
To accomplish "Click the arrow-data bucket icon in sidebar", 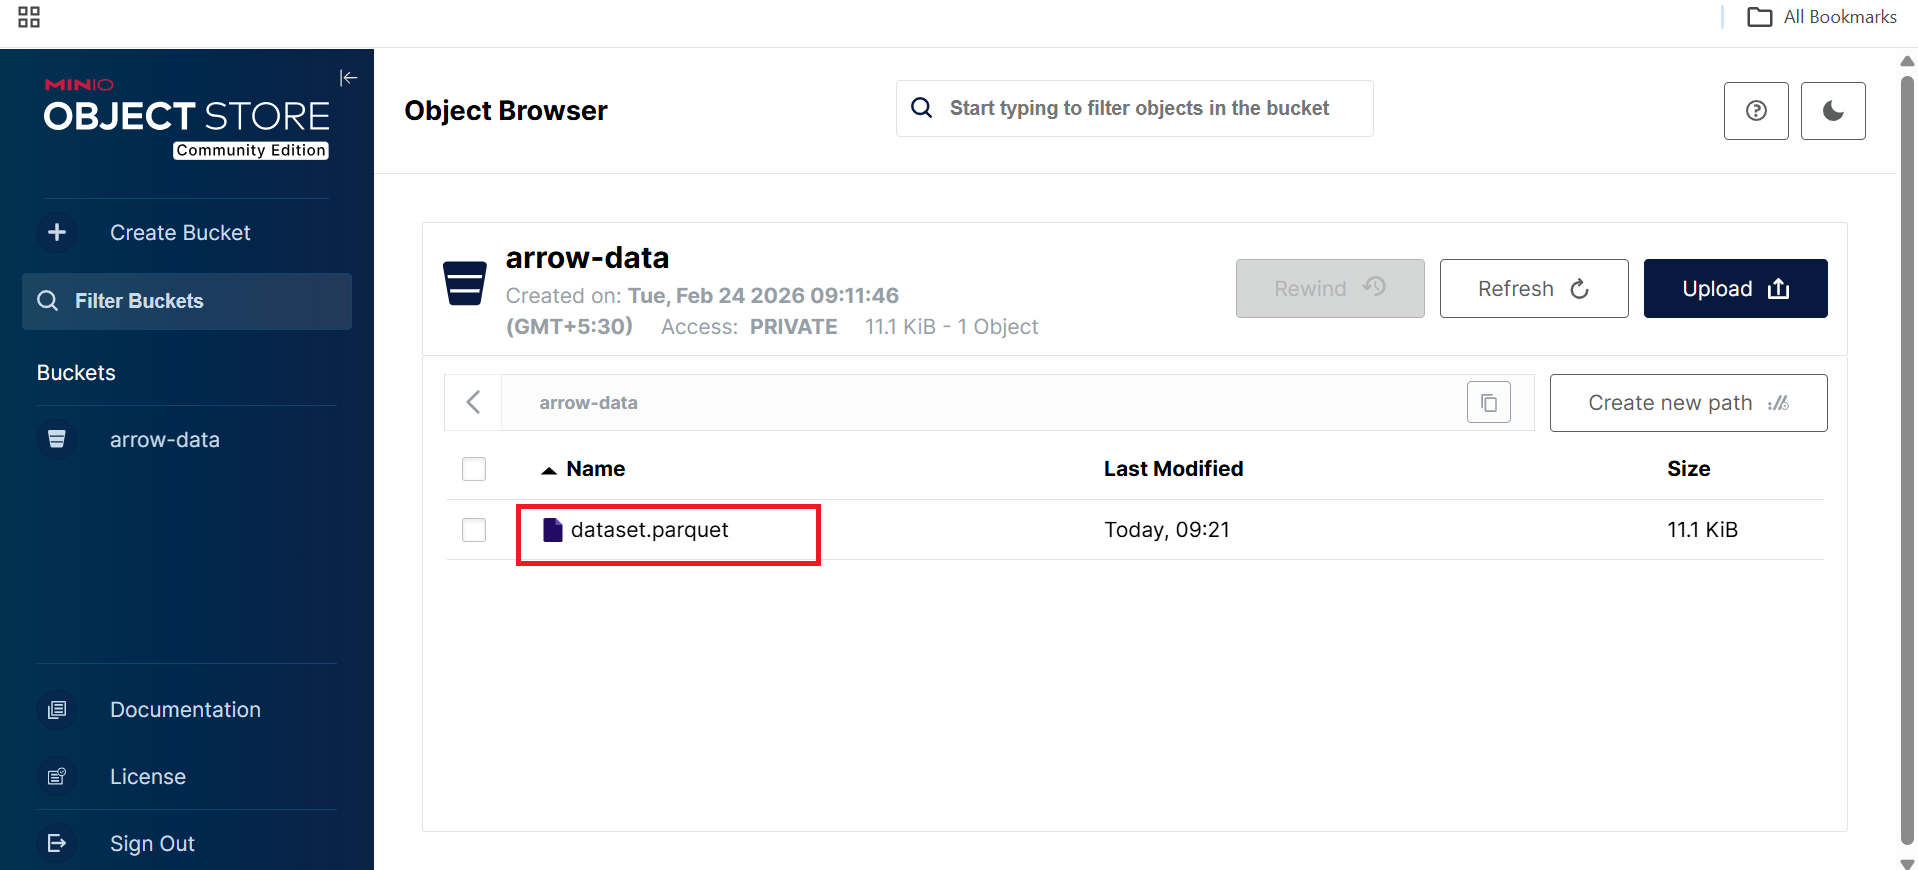I will (57, 439).
